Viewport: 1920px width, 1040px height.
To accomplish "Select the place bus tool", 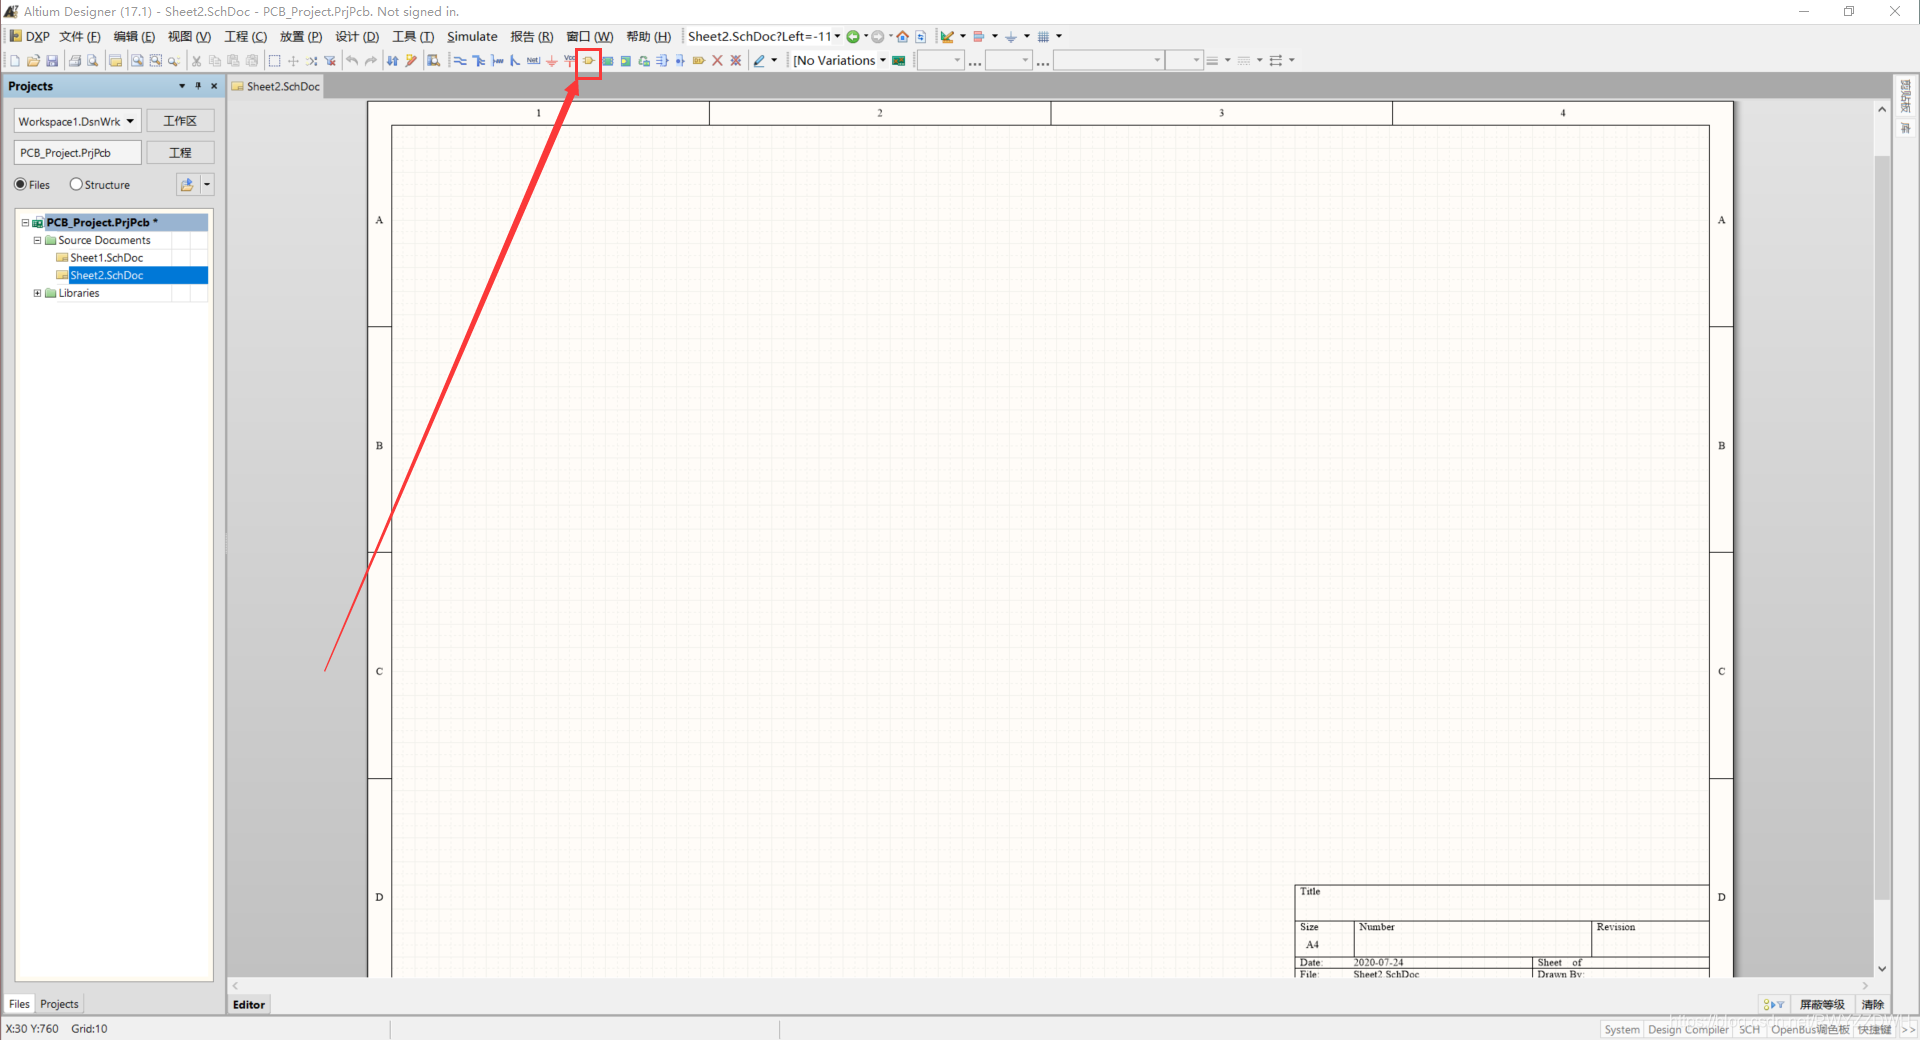I will (x=479, y=61).
